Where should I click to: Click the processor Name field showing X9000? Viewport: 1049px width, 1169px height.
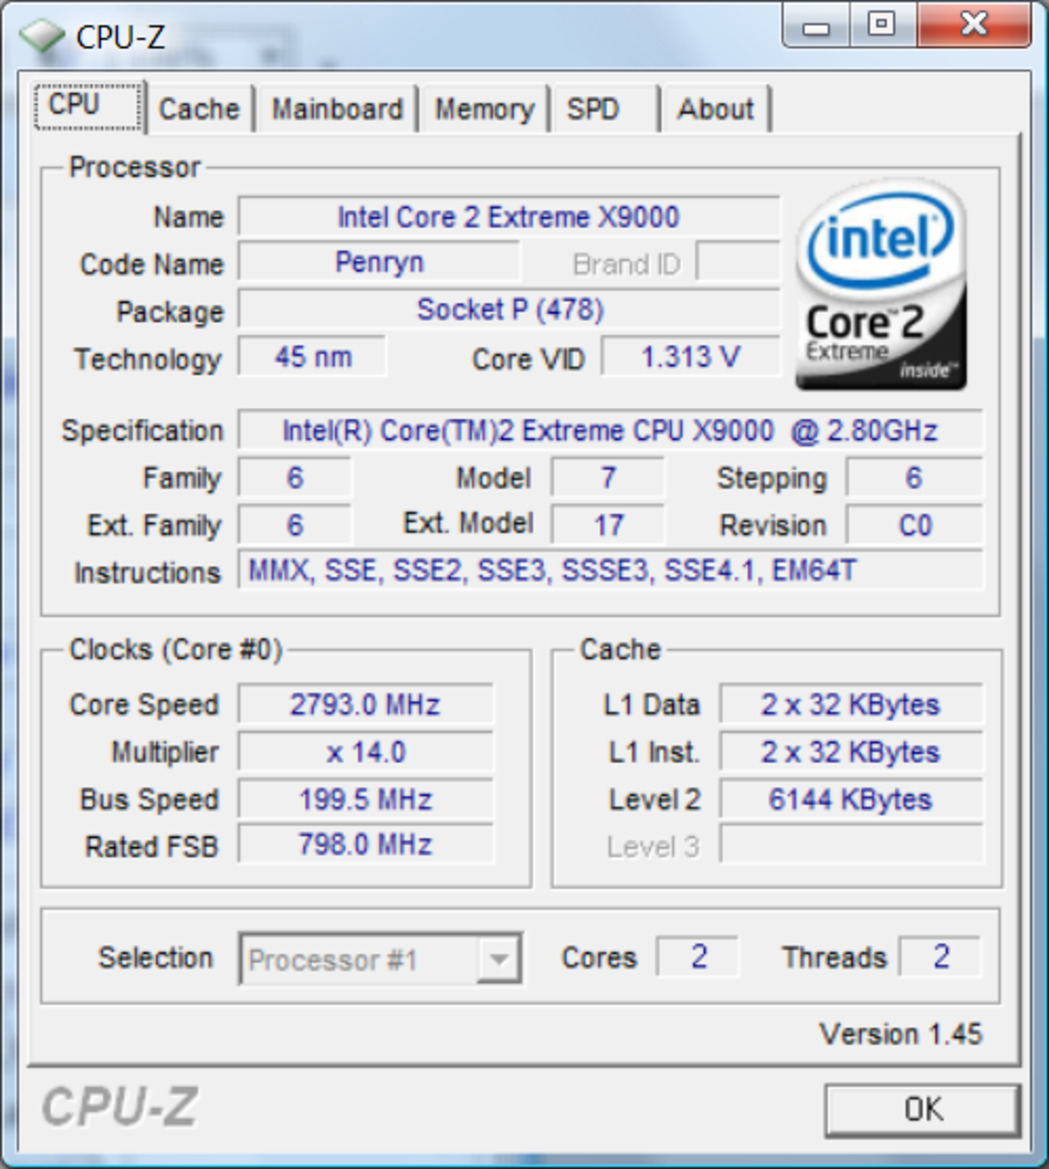(x=510, y=217)
